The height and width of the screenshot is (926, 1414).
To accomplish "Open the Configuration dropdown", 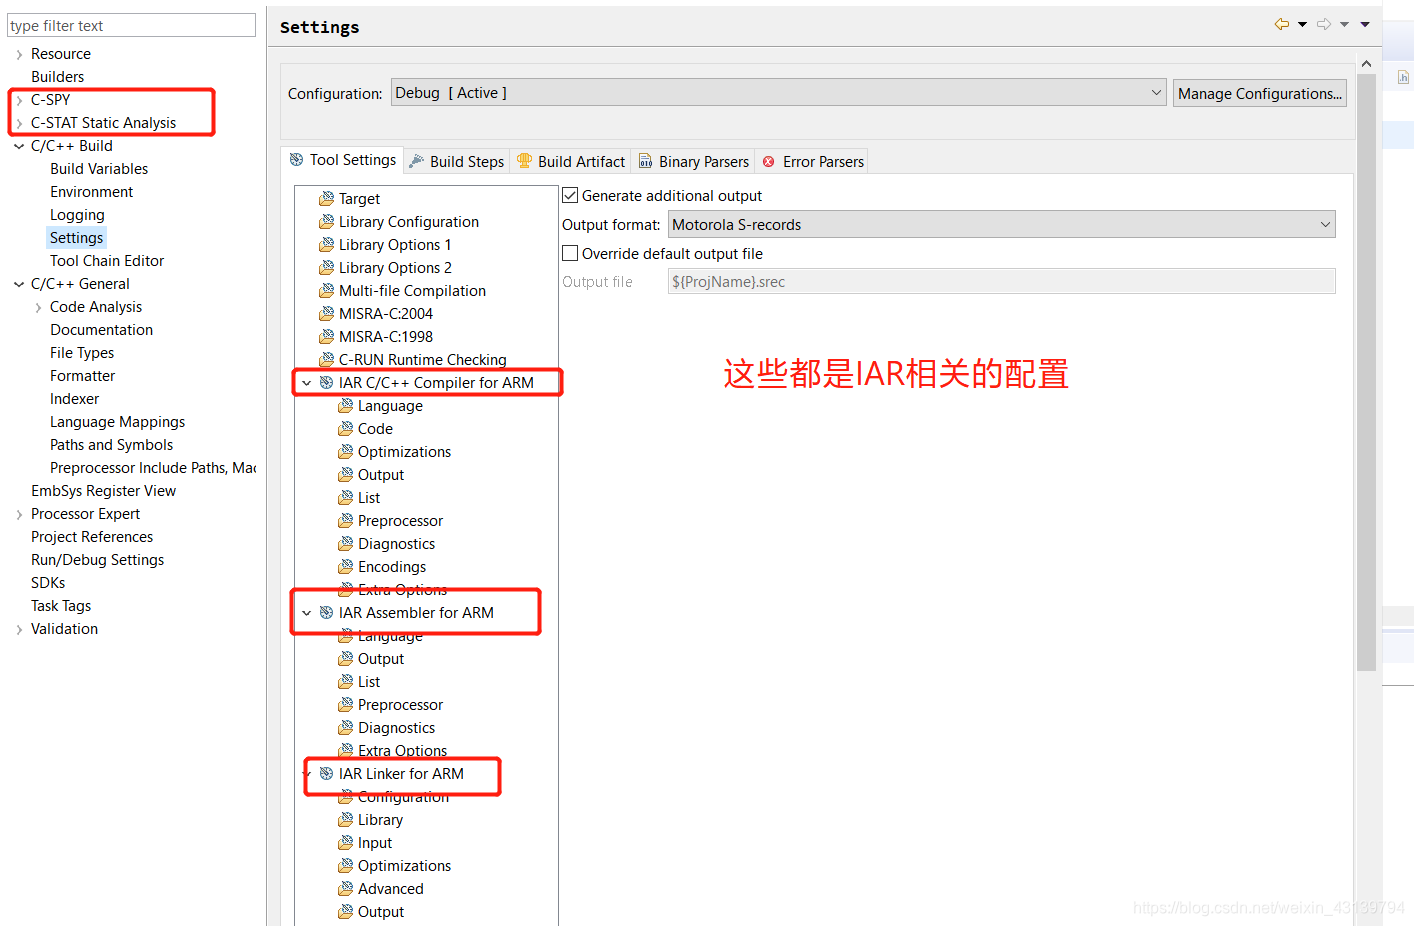I will pos(778,93).
